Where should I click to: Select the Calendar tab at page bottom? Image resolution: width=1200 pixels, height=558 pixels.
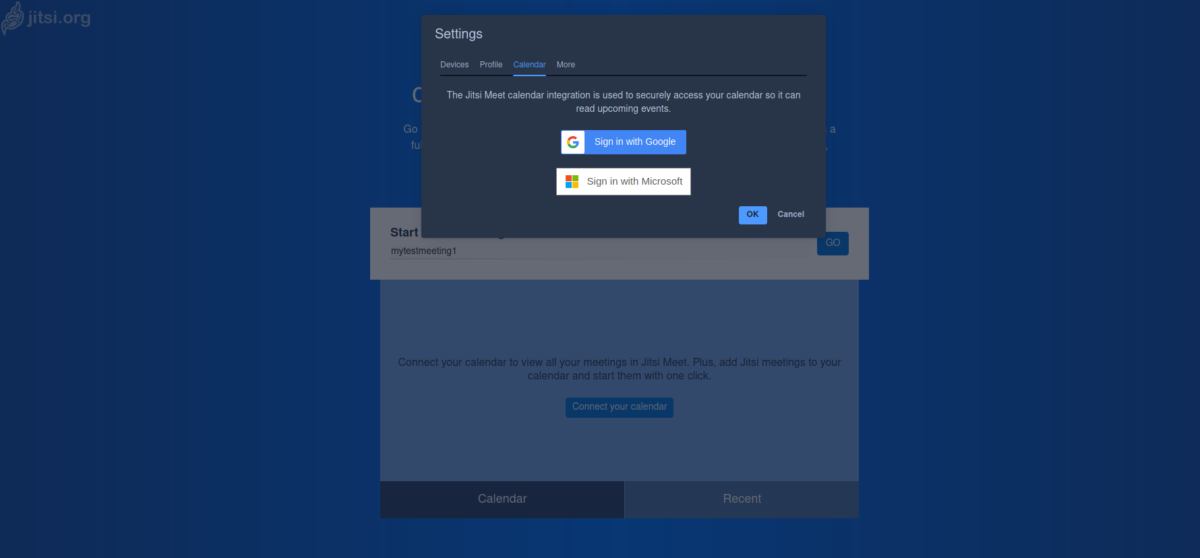pyautogui.click(x=502, y=499)
